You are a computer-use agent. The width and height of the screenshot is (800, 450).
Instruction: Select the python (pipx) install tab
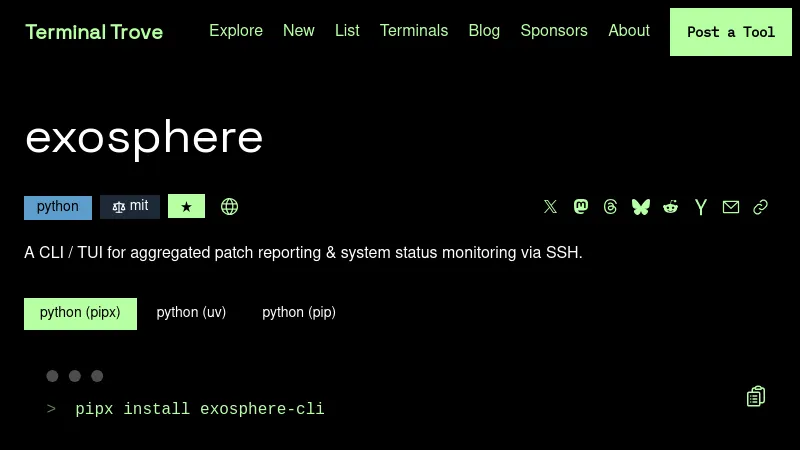(80, 313)
